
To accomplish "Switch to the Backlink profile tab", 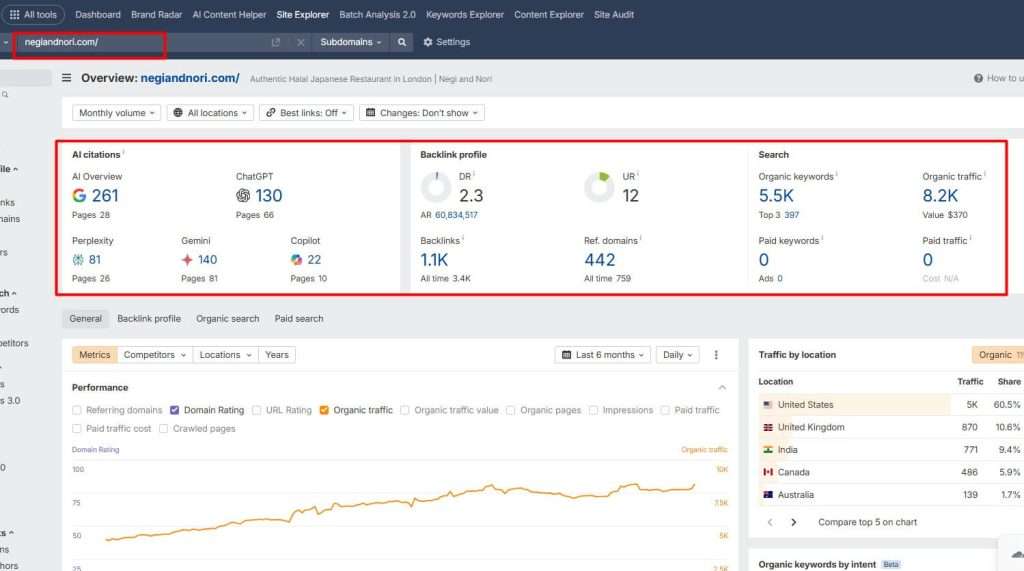I will pyautogui.click(x=149, y=319).
